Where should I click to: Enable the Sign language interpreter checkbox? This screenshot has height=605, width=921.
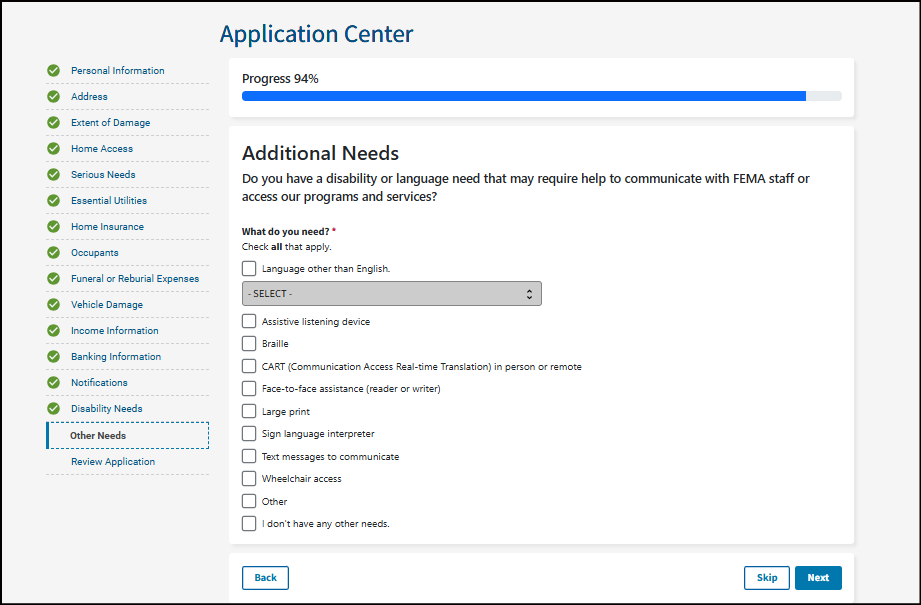coord(249,434)
